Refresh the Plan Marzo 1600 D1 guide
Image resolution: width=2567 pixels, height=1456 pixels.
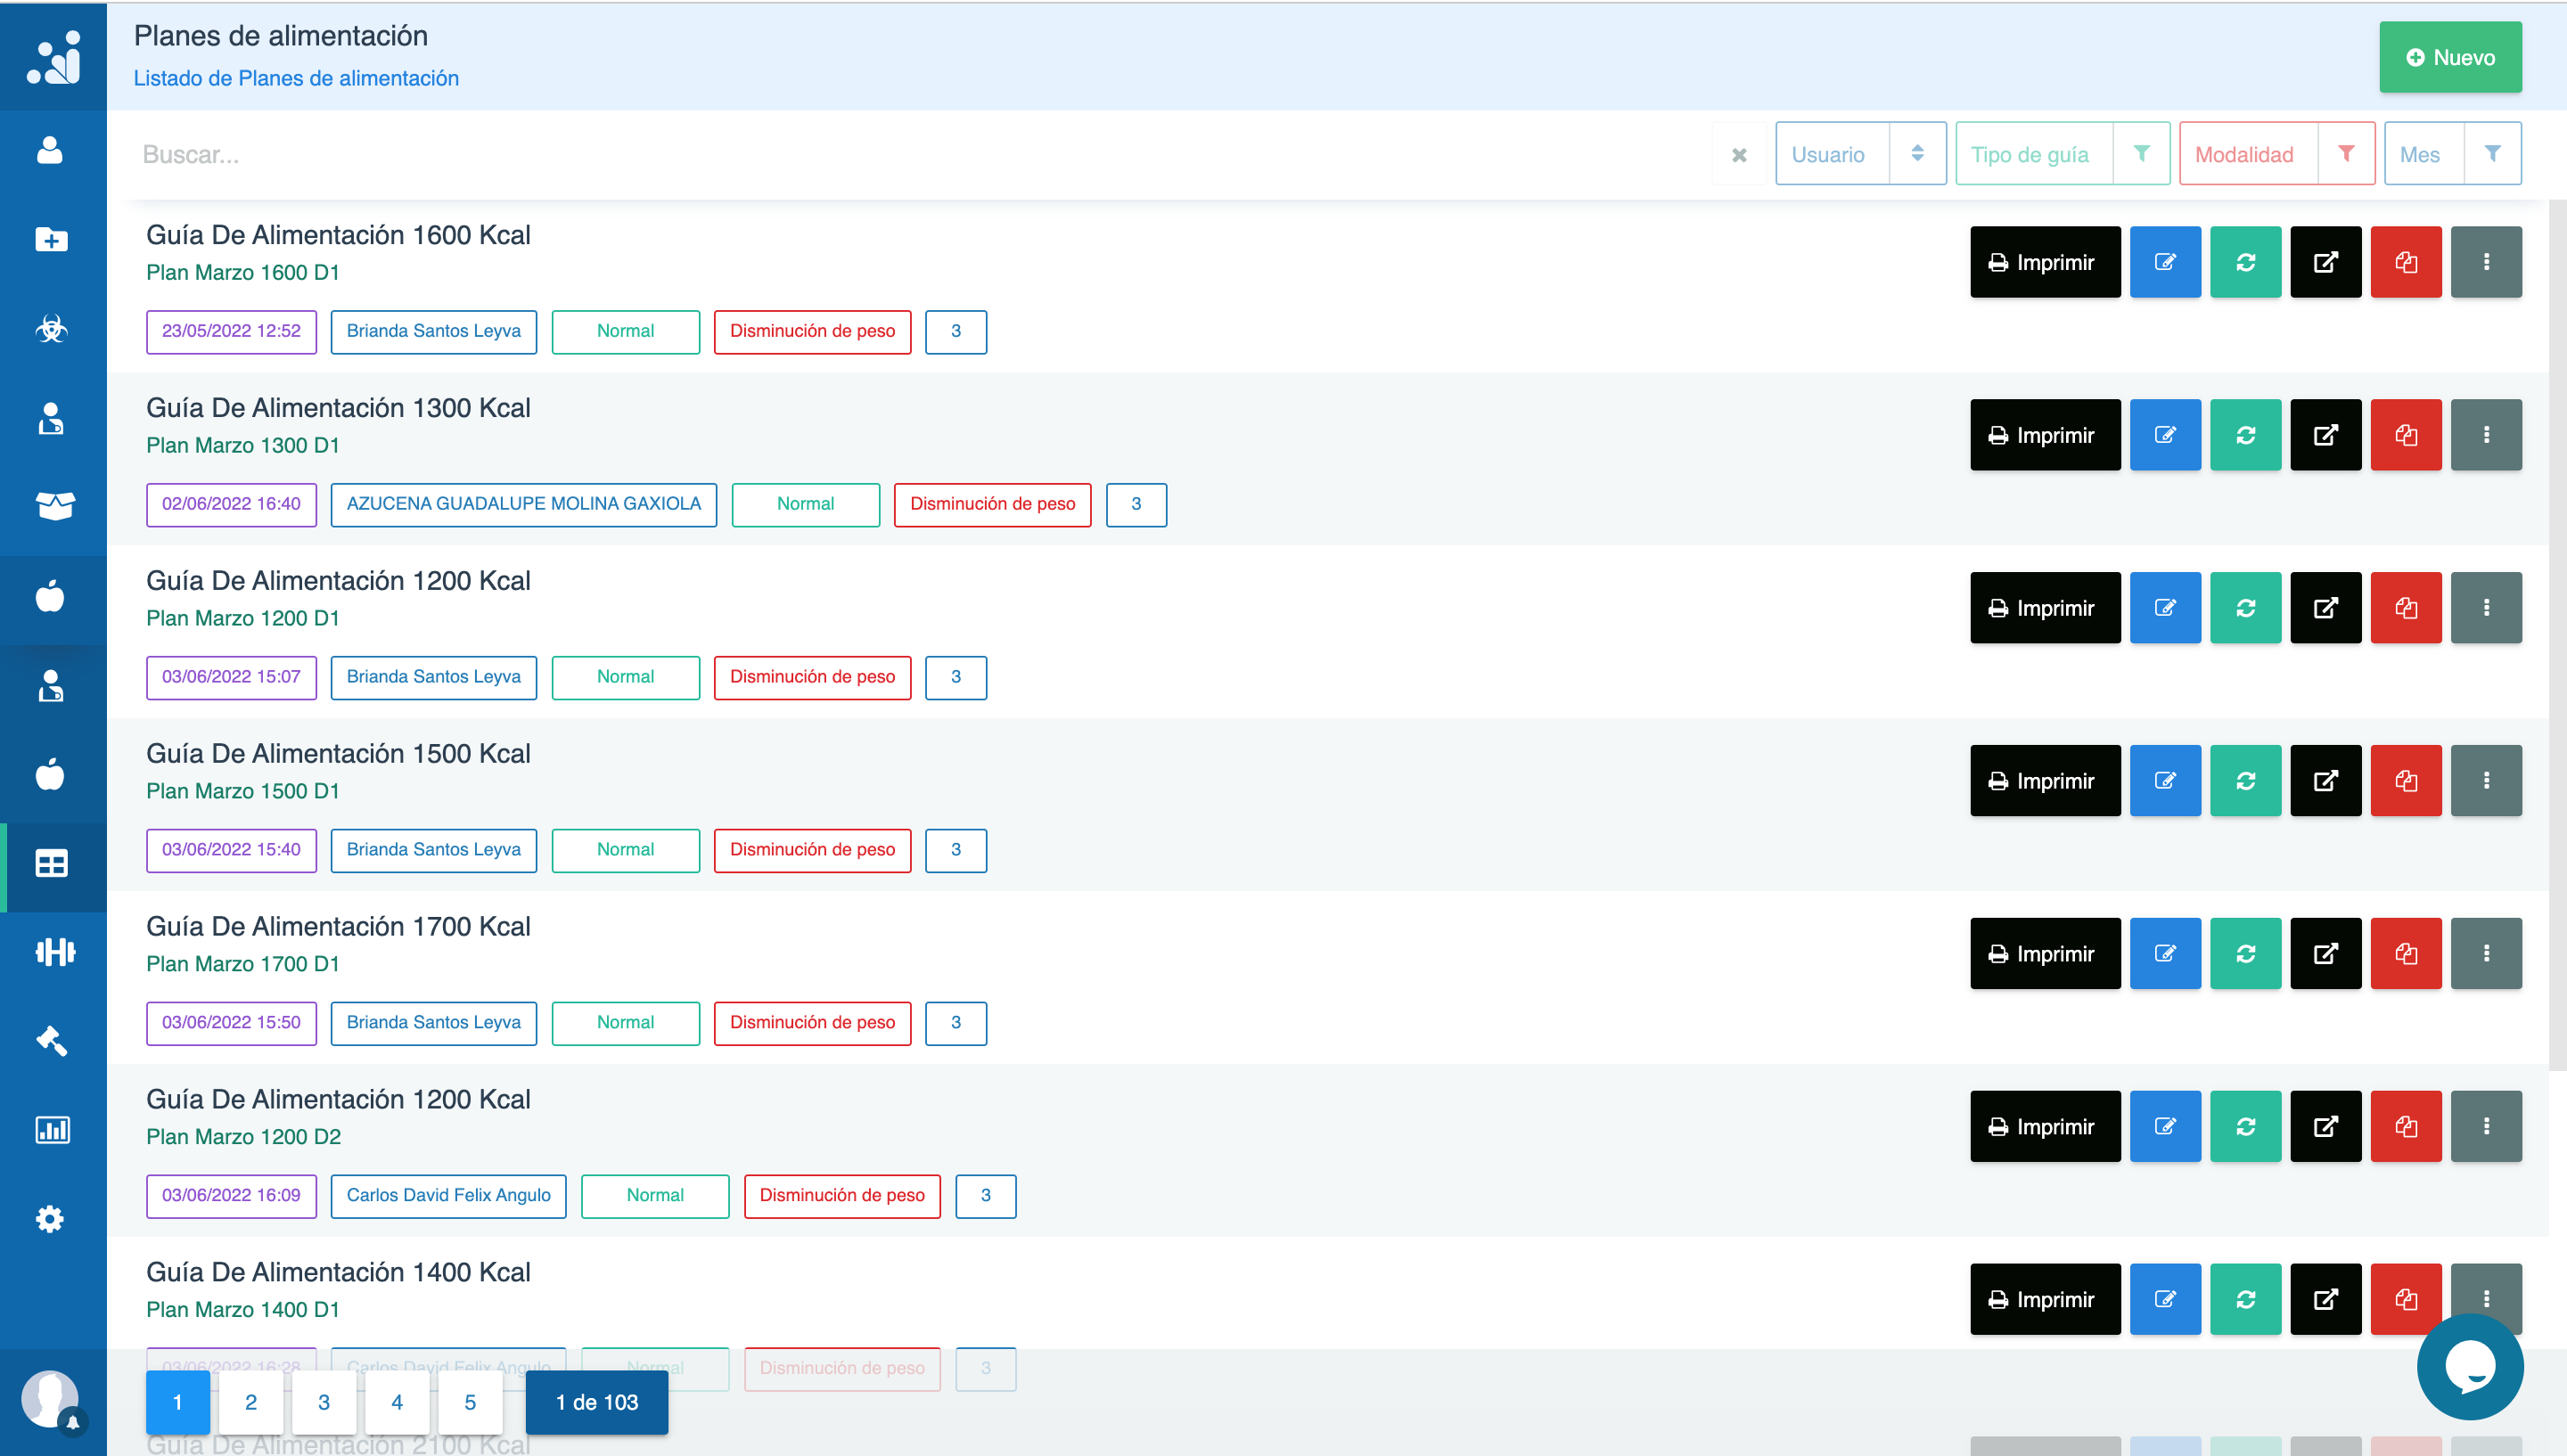click(x=2245, y=262)
